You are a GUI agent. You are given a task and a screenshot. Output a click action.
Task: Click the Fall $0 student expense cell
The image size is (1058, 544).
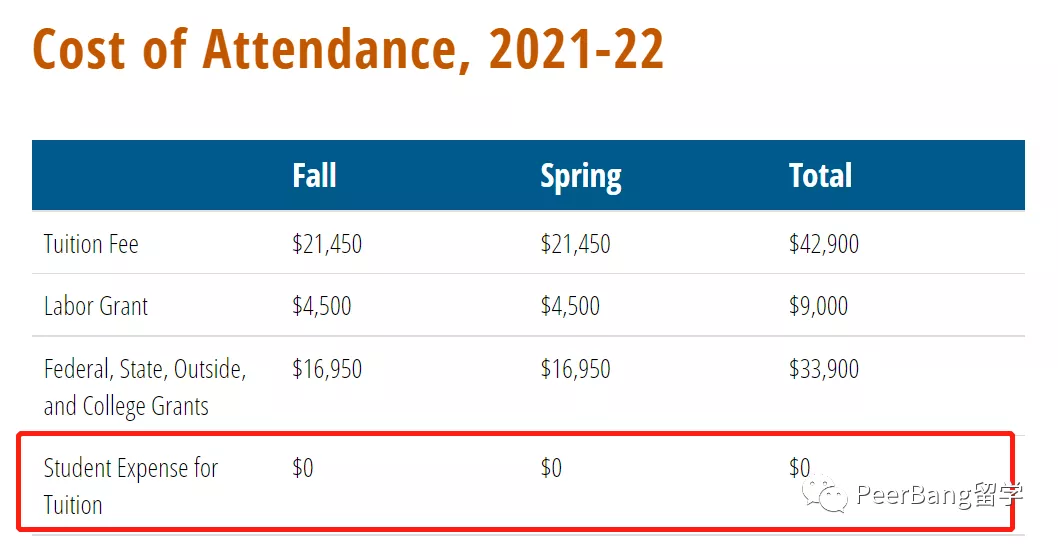[x=302, y=468]
